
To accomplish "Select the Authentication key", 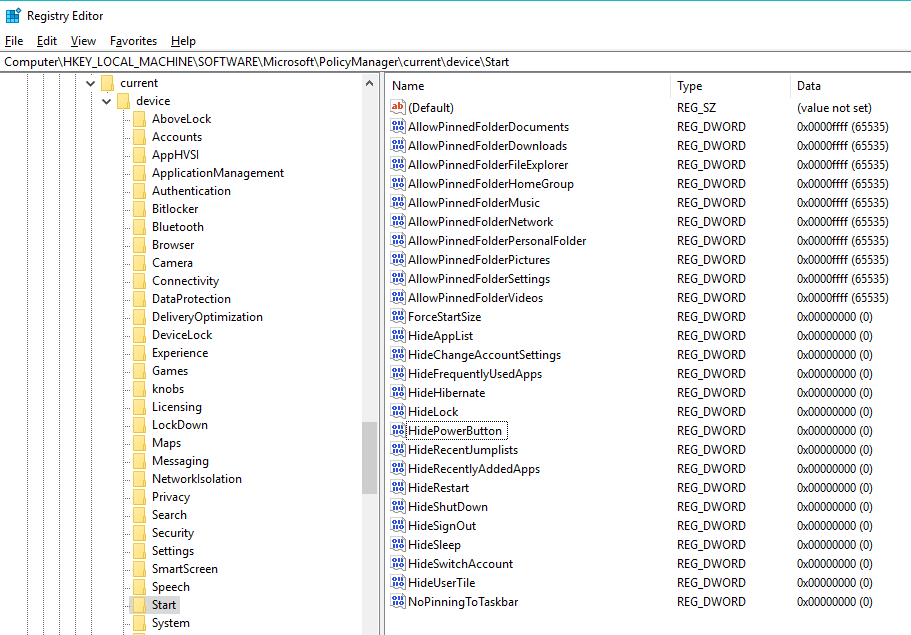I will [191, 191].
